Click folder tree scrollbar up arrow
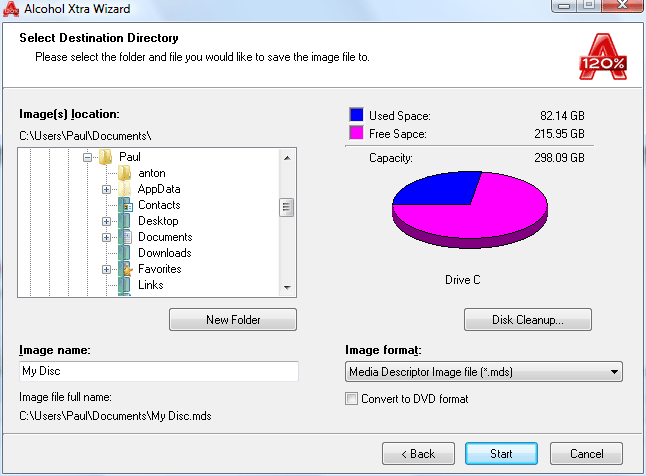The height and width of the screenshot is (476, 646). (287, 158)
